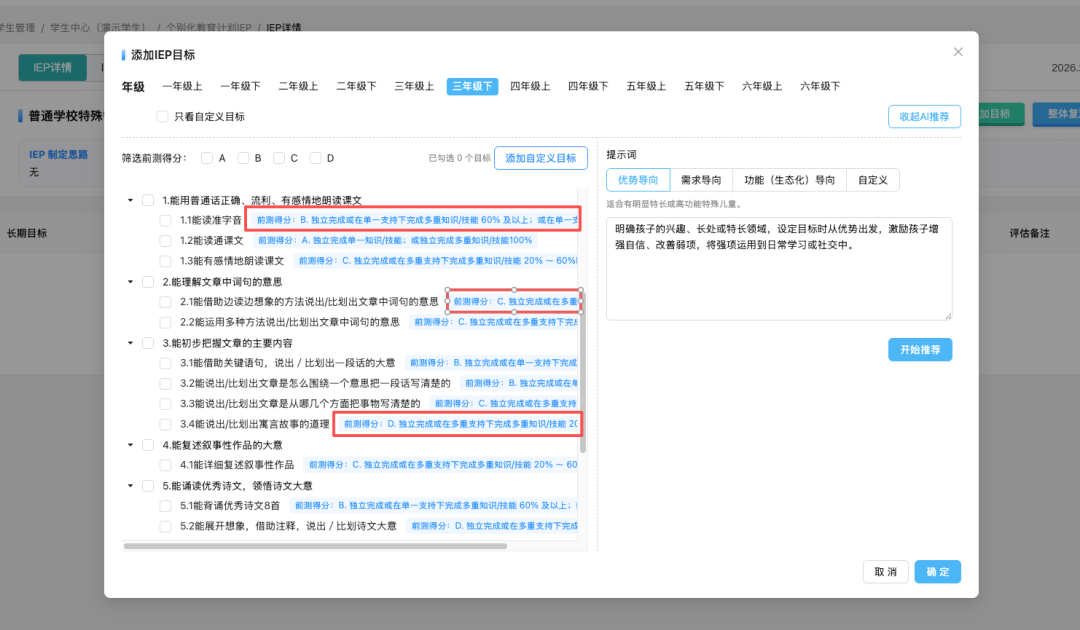Check goal 3.能初步把握文章的主要内容
The image size is (1080, 630).
(148, 343)
